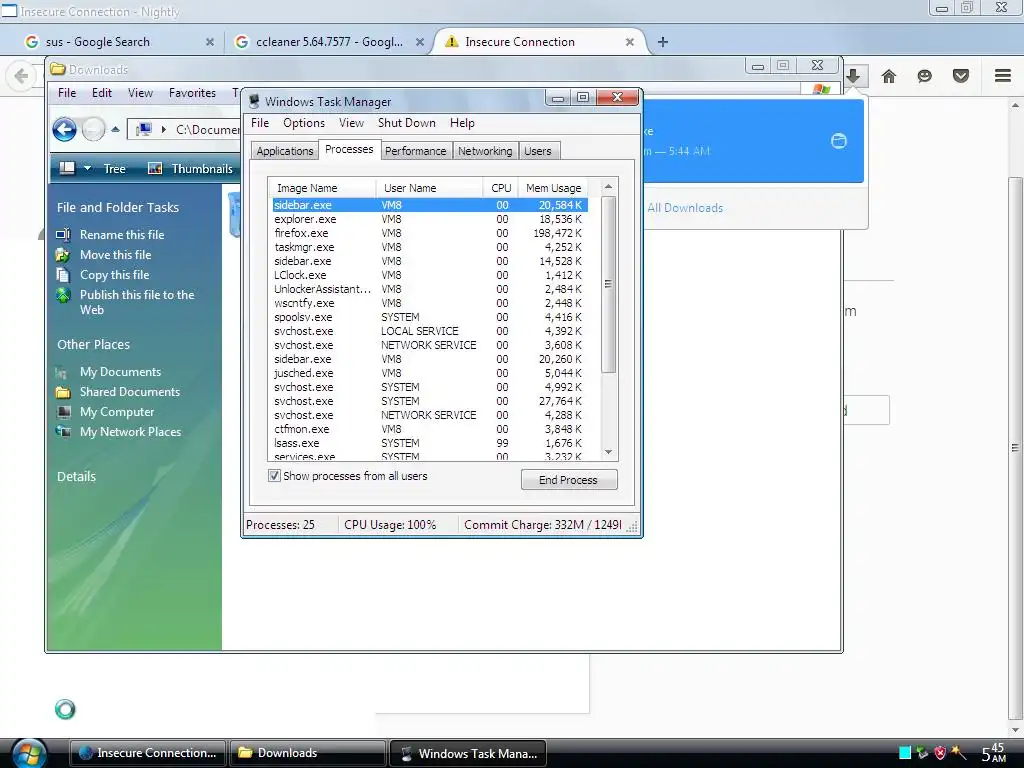The width and height of the screenshot is (1024, 768).
Task: Click the process list scrollbar thumb
Action: tap(608, 284)
